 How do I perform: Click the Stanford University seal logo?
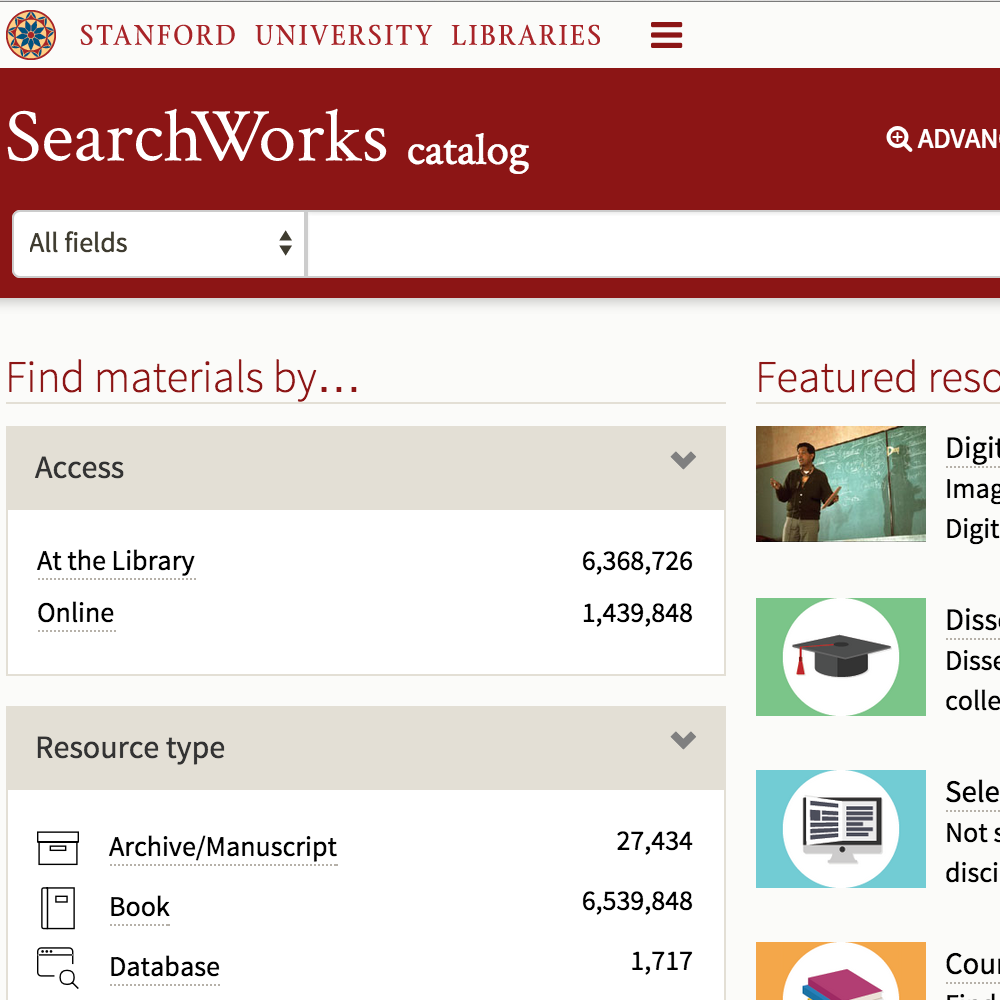31,35
